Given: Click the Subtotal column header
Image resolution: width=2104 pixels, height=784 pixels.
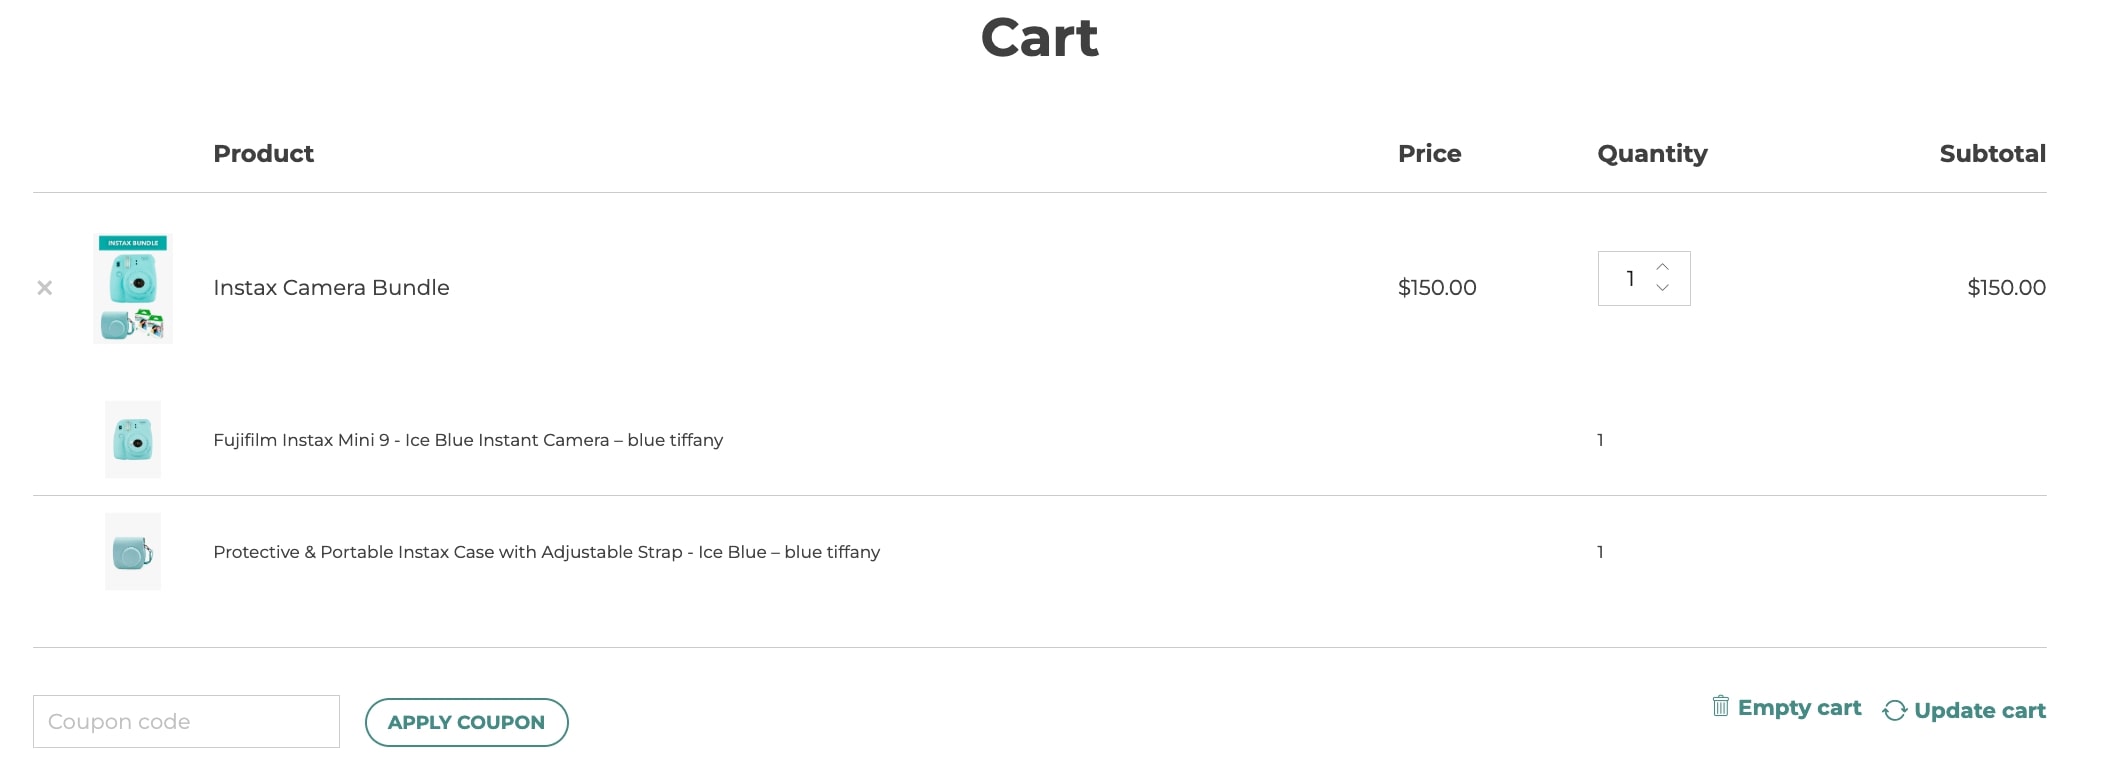Looking at the screenshot, I should click(x=1993, y=154).
